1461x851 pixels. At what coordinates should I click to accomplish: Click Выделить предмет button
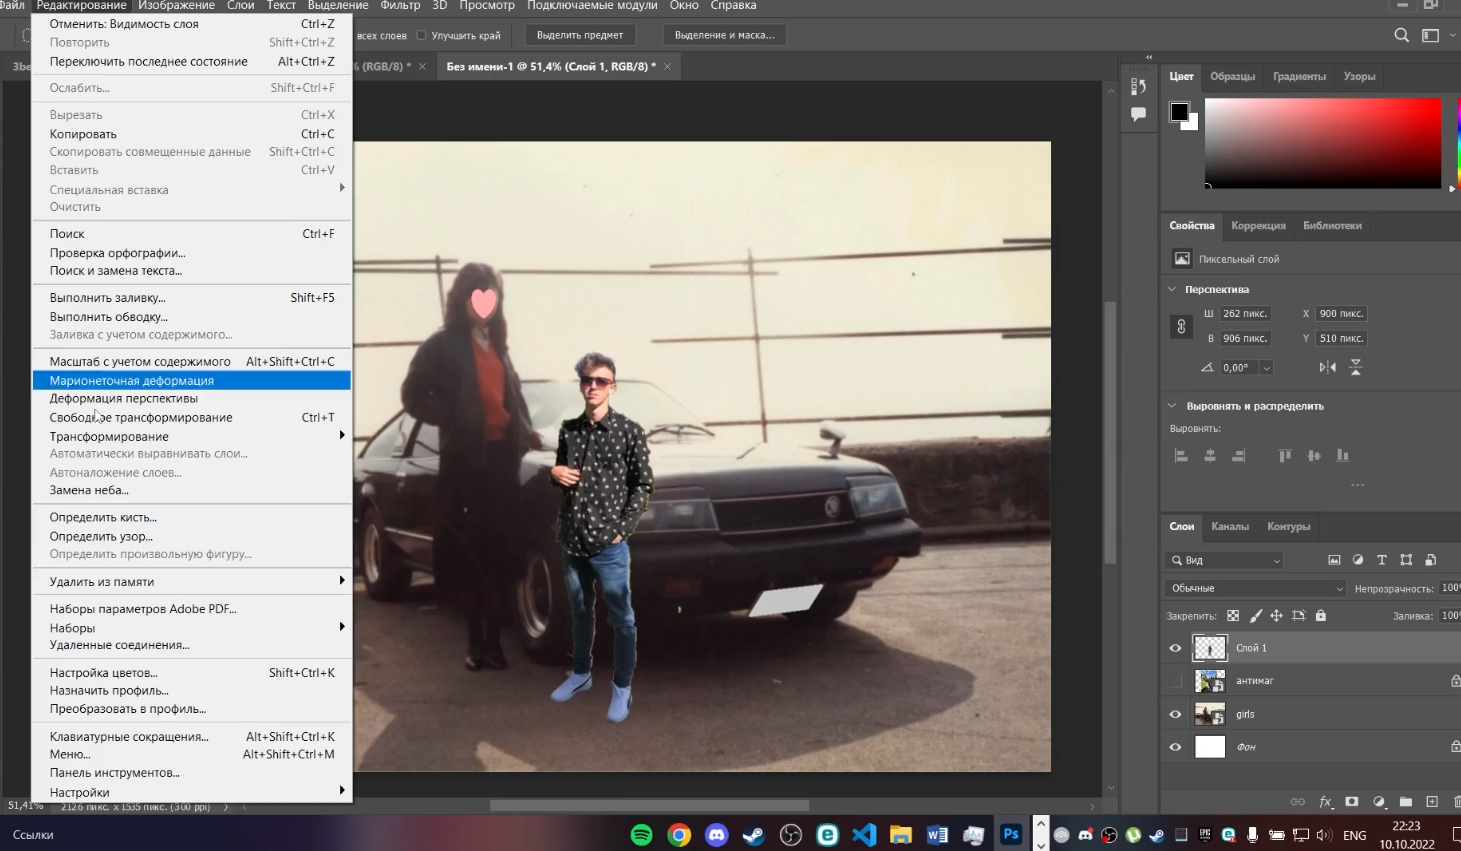pos(579,35)
